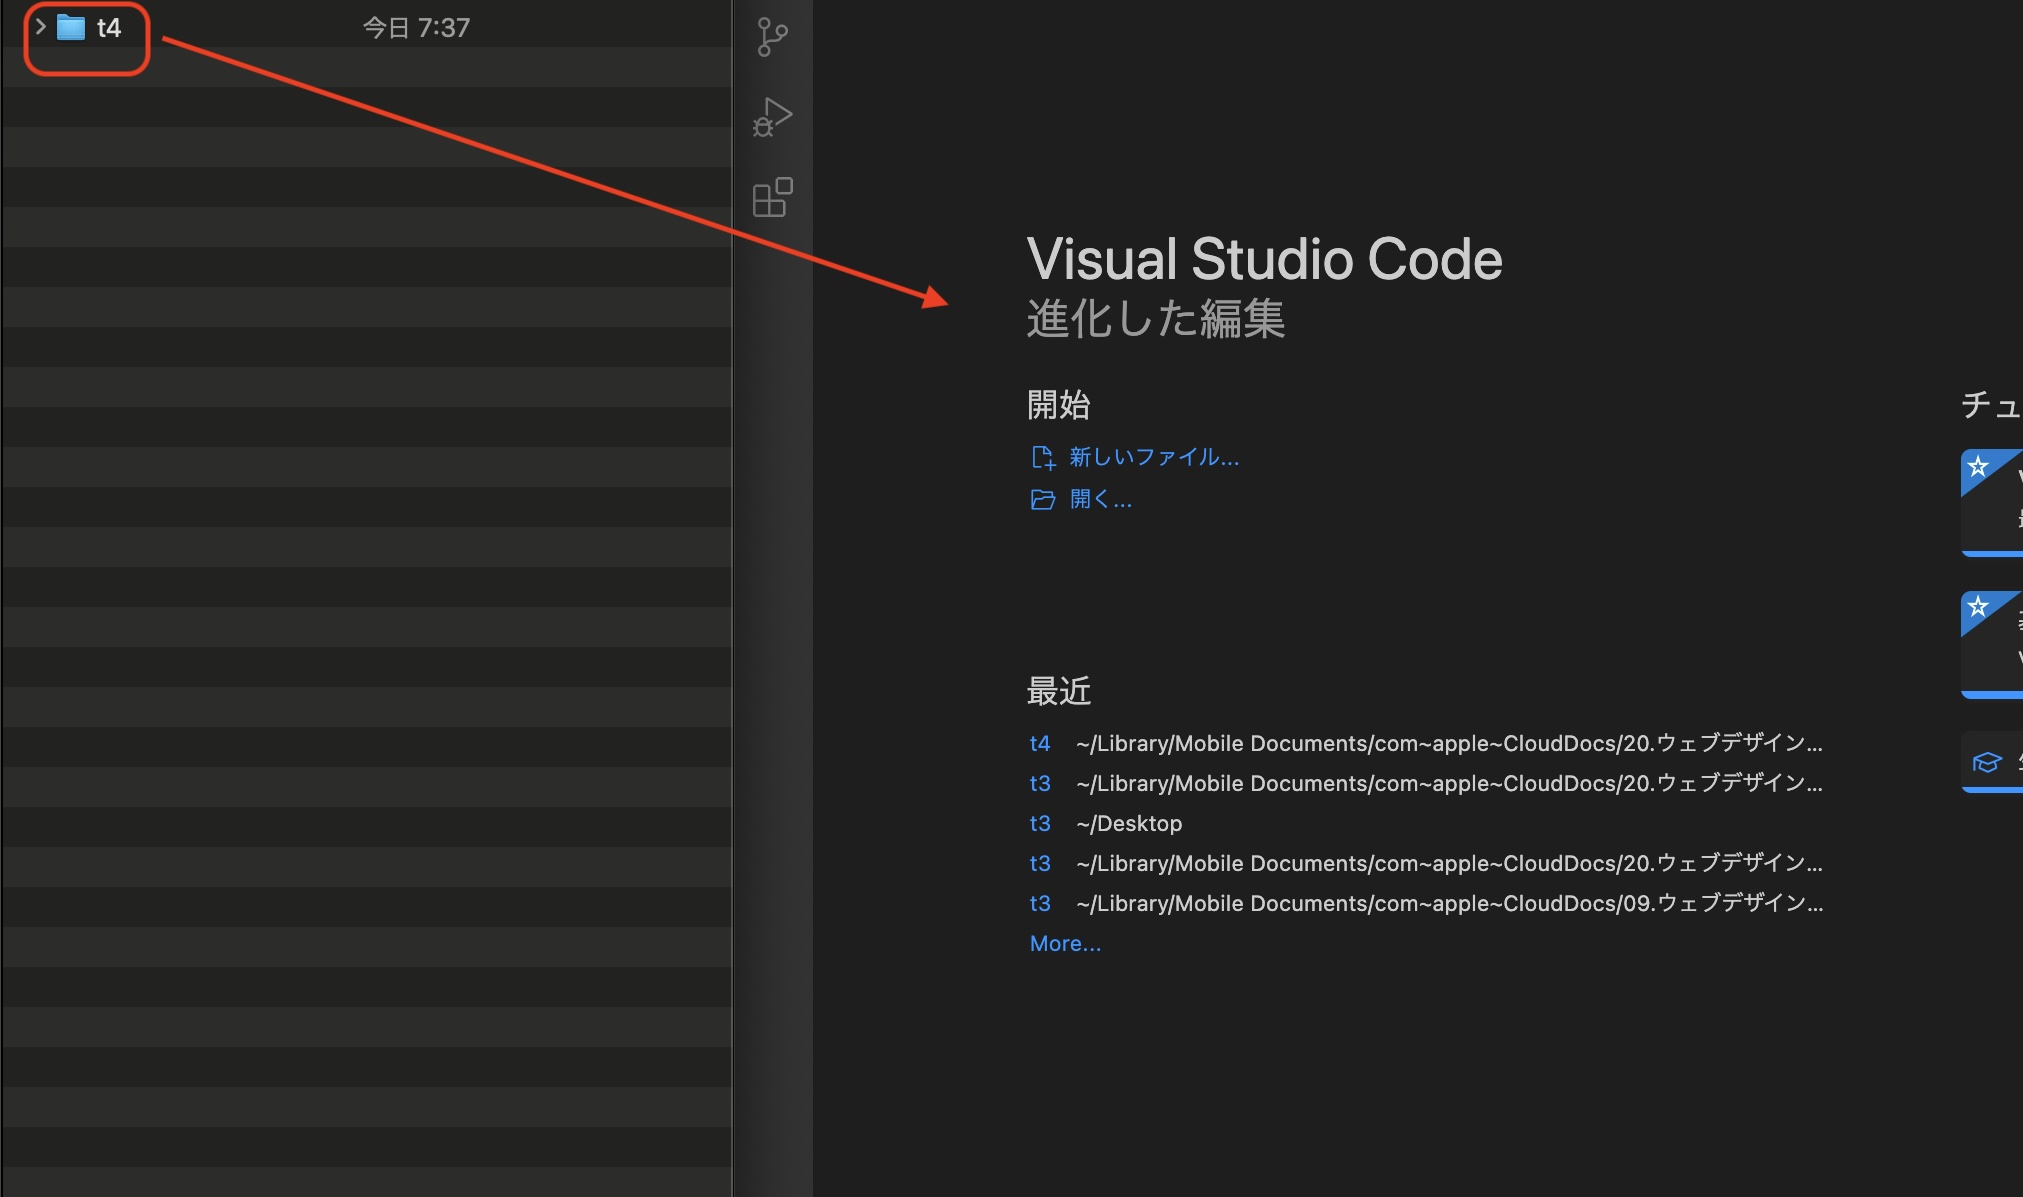2023x1197 pixels.
Task: Click the 開始 heading
Action: (x=1058, y=405)
